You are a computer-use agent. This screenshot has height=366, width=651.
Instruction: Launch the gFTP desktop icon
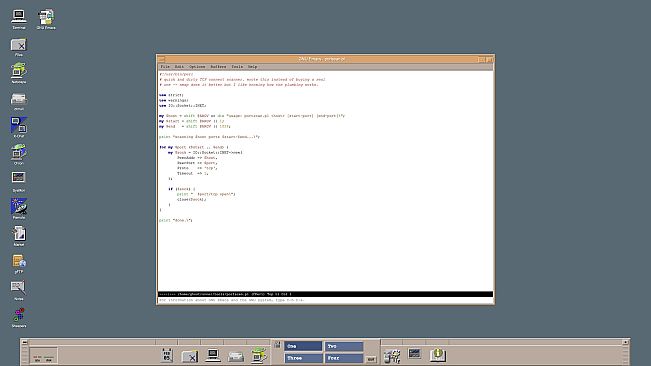pos(19,263)
